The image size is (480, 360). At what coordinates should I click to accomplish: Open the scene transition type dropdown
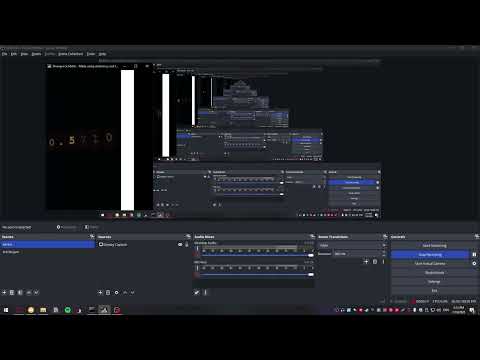coord(352,245)
